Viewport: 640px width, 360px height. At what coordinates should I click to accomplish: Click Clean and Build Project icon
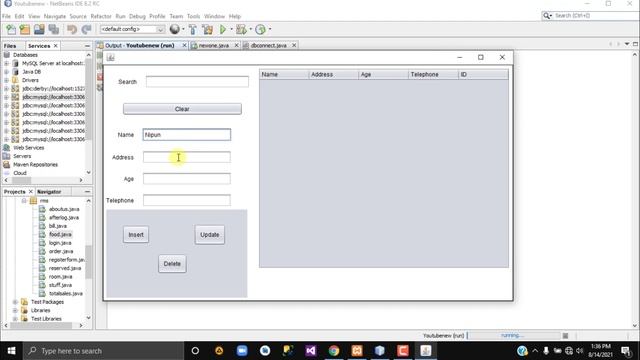(207, 29)
